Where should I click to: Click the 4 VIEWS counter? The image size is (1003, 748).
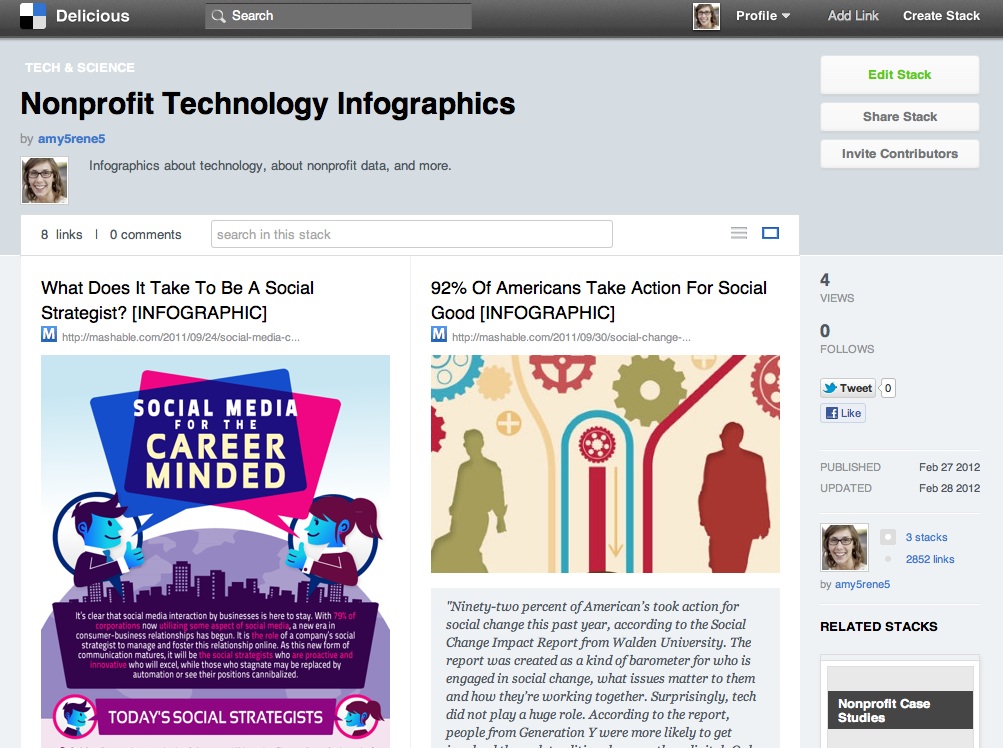coord(837,288)
